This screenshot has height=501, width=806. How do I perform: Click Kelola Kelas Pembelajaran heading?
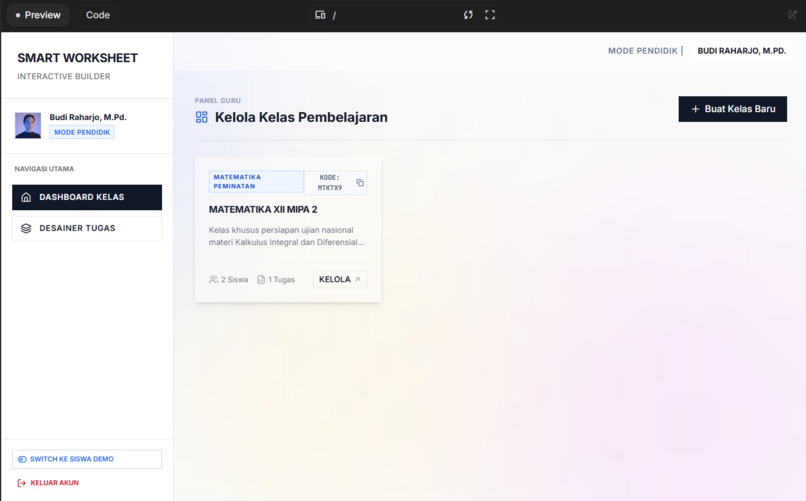[x=301, y=117]
